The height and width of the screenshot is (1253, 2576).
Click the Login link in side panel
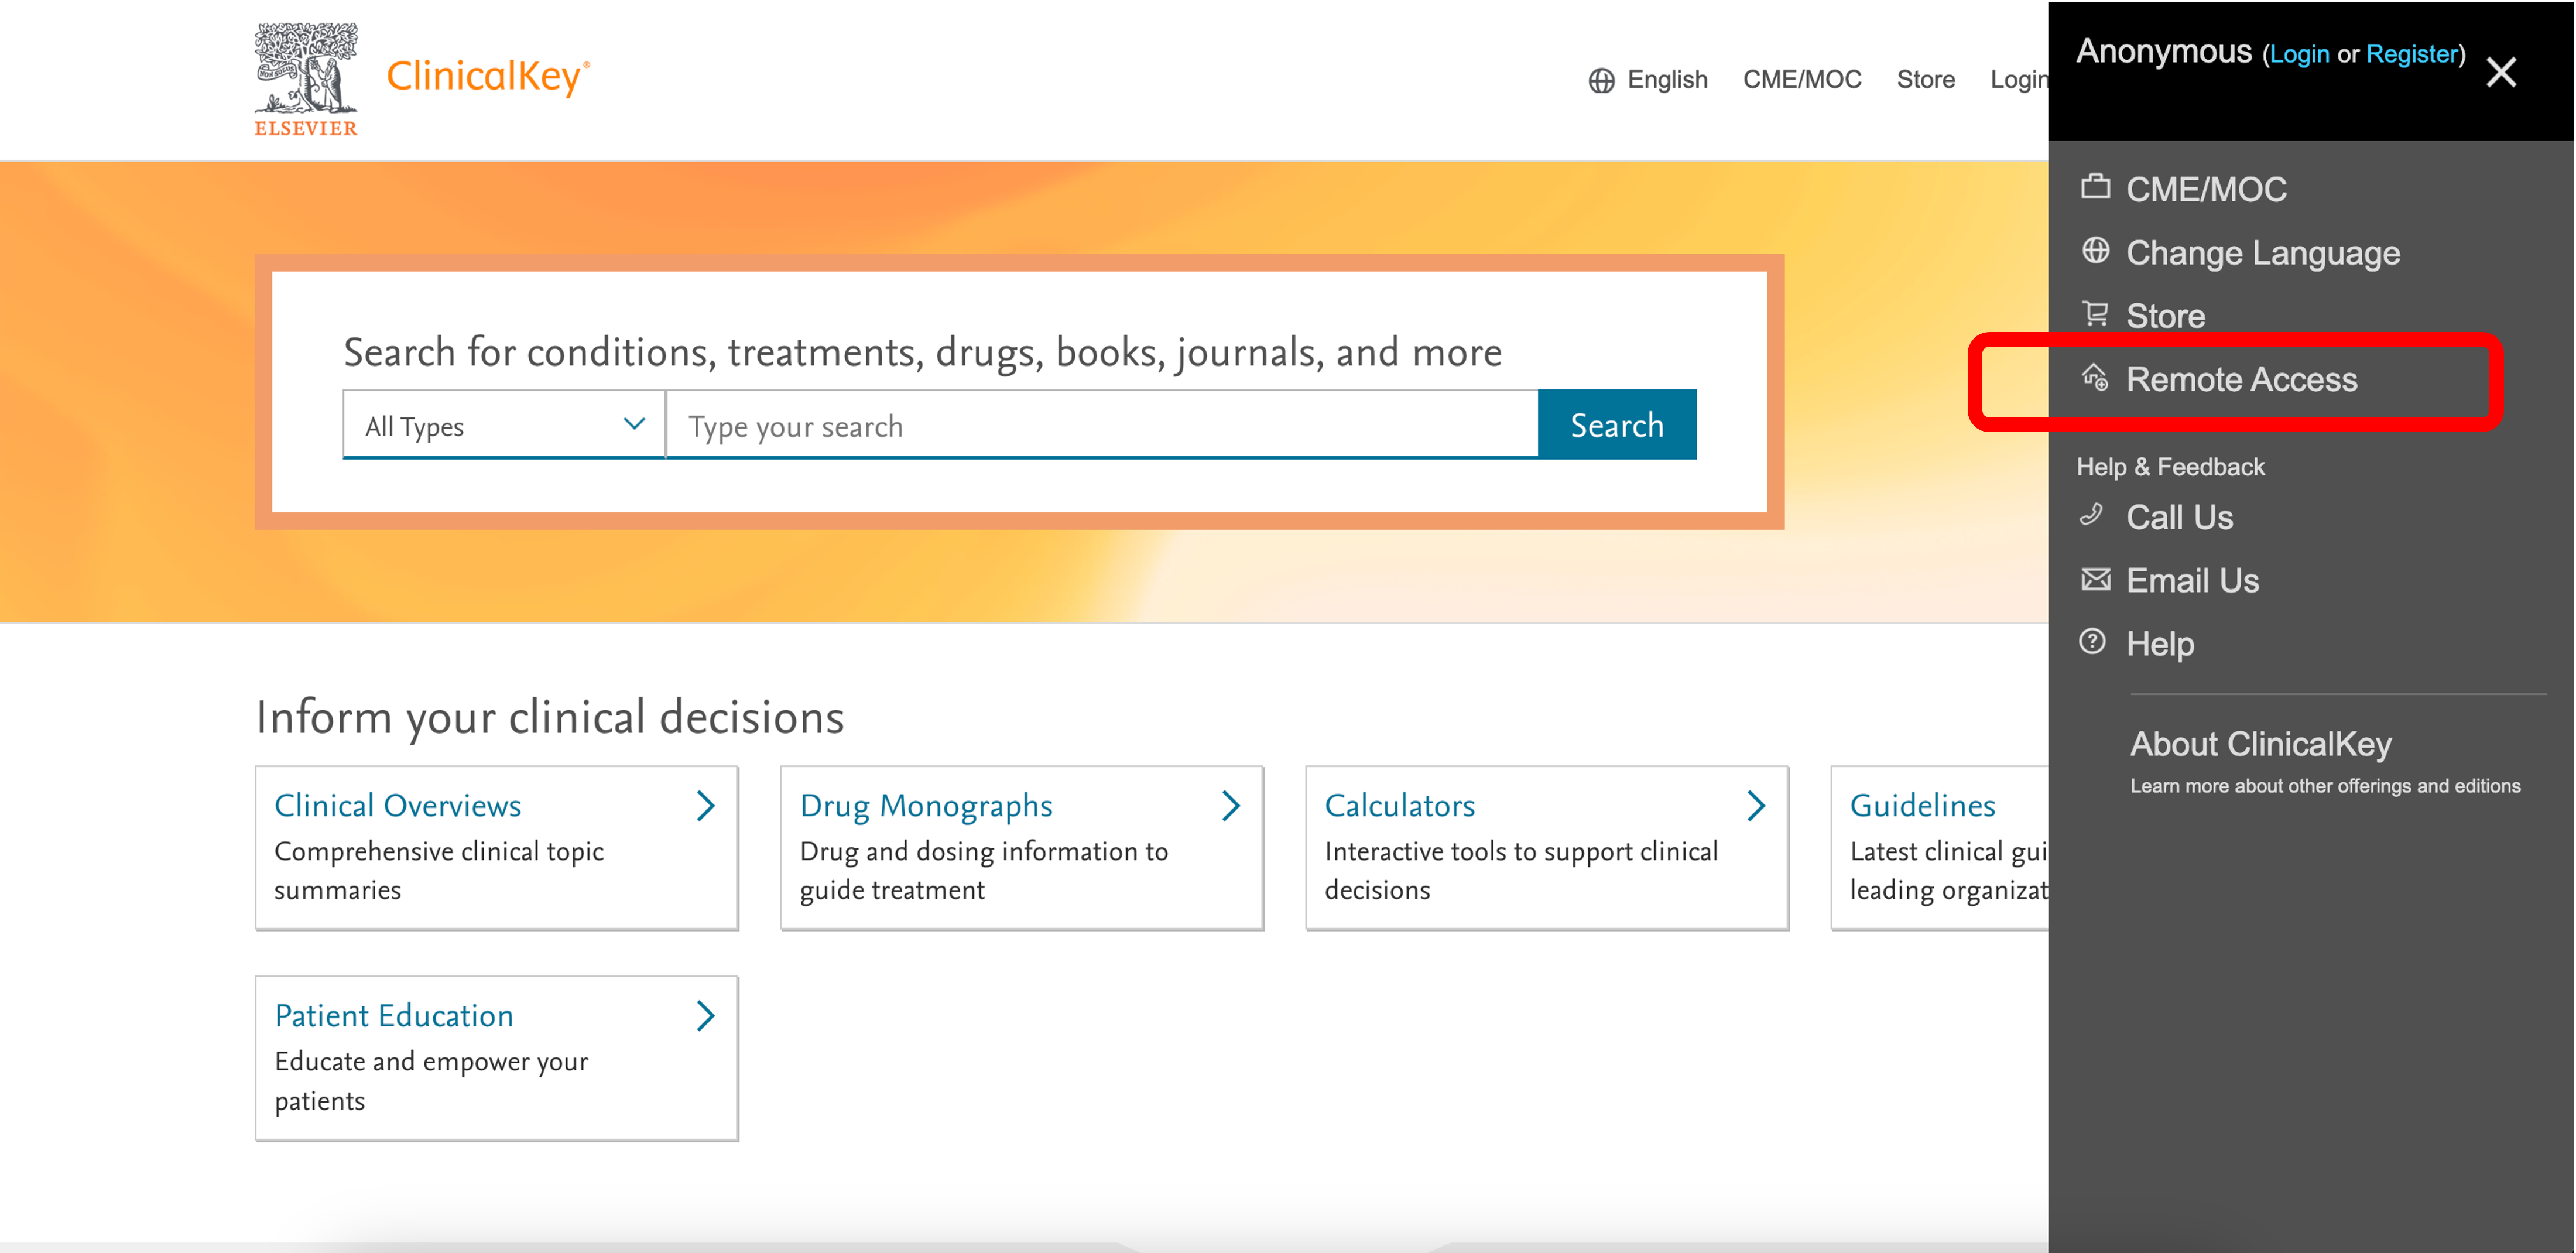[2298, 54]
